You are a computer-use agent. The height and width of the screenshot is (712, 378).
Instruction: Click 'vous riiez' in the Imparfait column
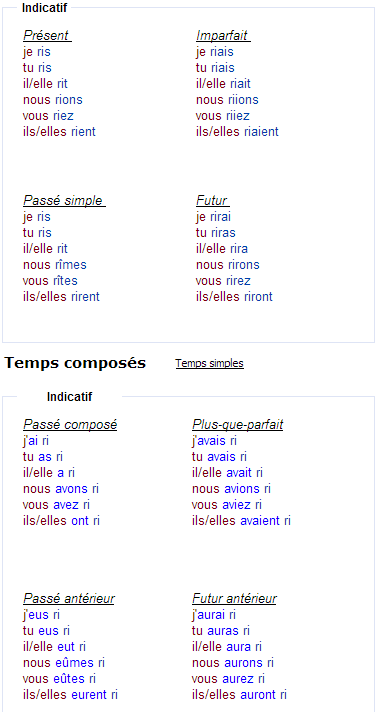click(223, 116)
